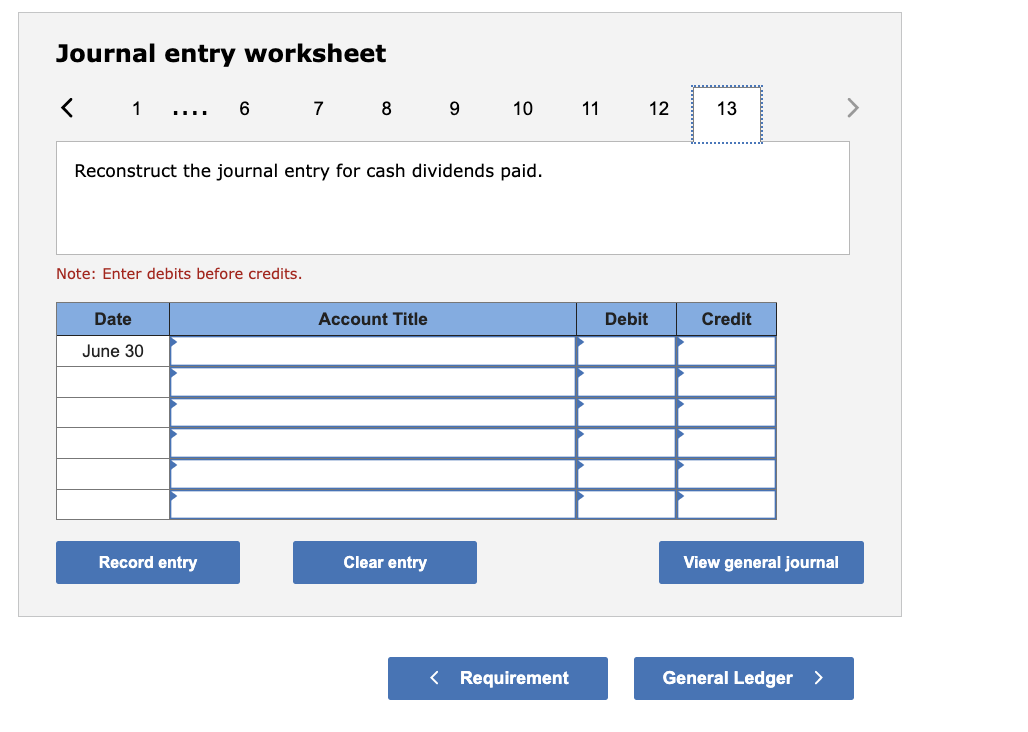Viewport: 1028px width, 732px height.
Task: Click the chevron inside the General Ledger button
Action: coord(818,678)
